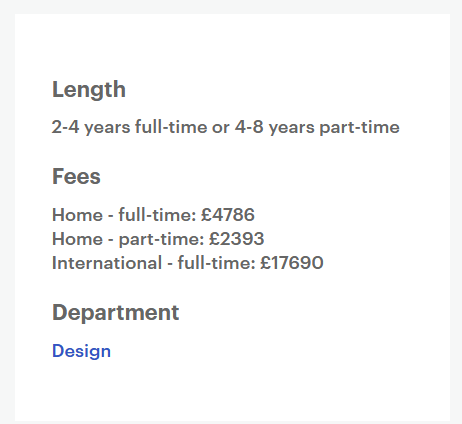Click 'part-time:' in the Home fee line
Screen dimensions: 462x424
click(x=161, y=239)
